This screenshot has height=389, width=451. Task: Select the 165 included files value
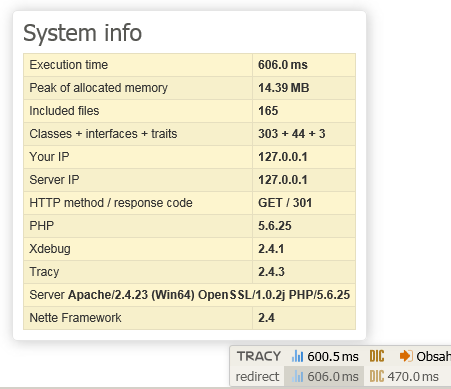pyautogui.click(x=268, y=111)
